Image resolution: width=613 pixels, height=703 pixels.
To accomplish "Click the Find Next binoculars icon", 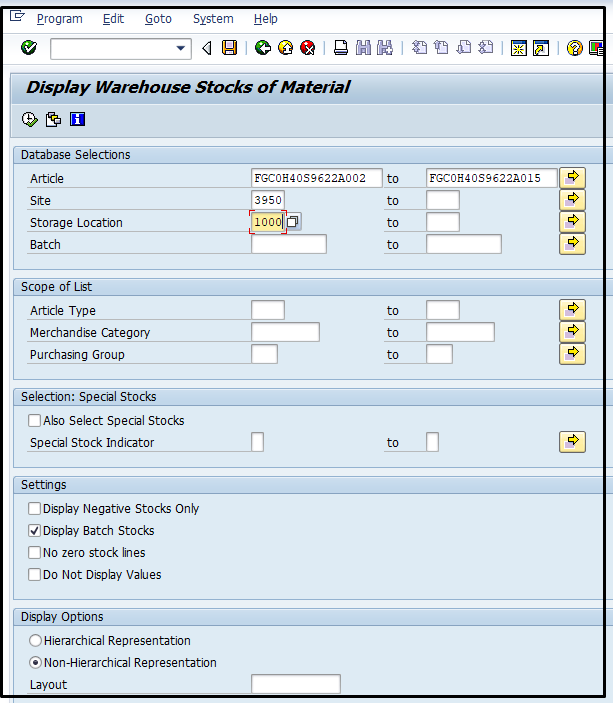I will 385,48.
